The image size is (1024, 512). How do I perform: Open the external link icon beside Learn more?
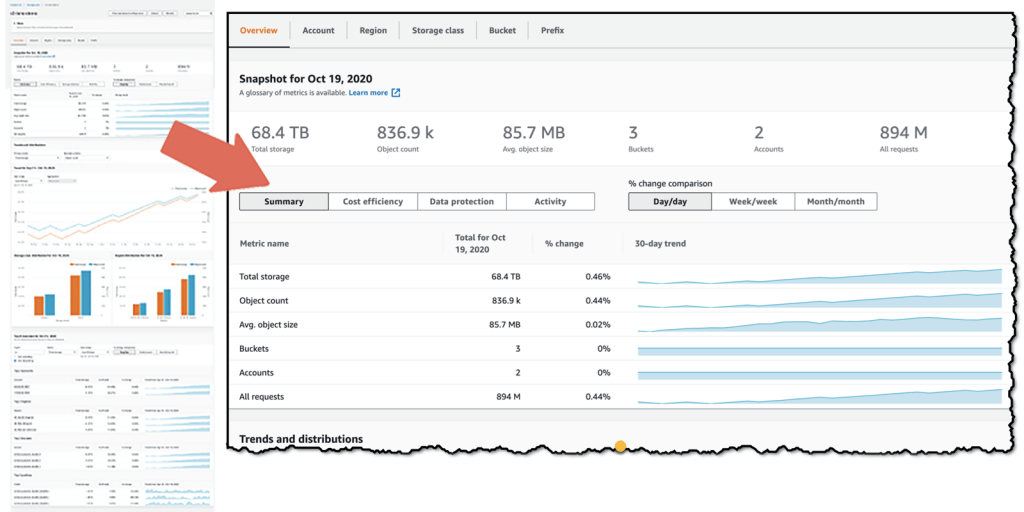(395, 93)
